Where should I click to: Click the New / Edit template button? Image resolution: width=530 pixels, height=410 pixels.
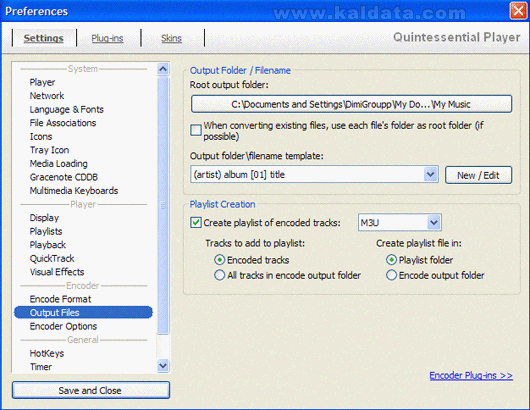(478, 175)
